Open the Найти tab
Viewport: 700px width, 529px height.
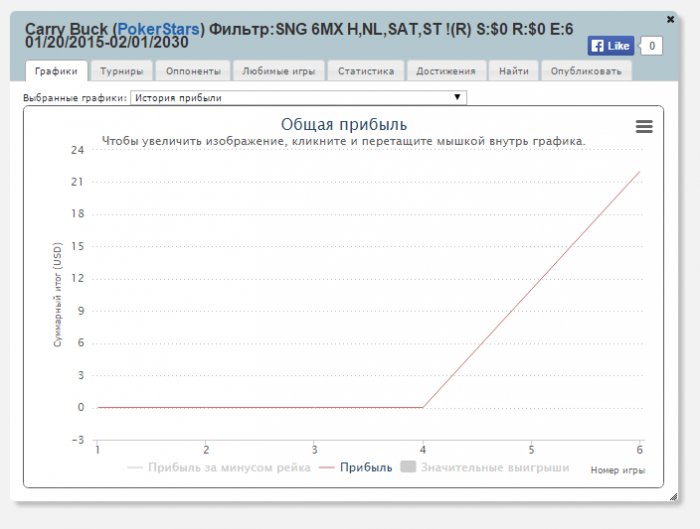513,71
